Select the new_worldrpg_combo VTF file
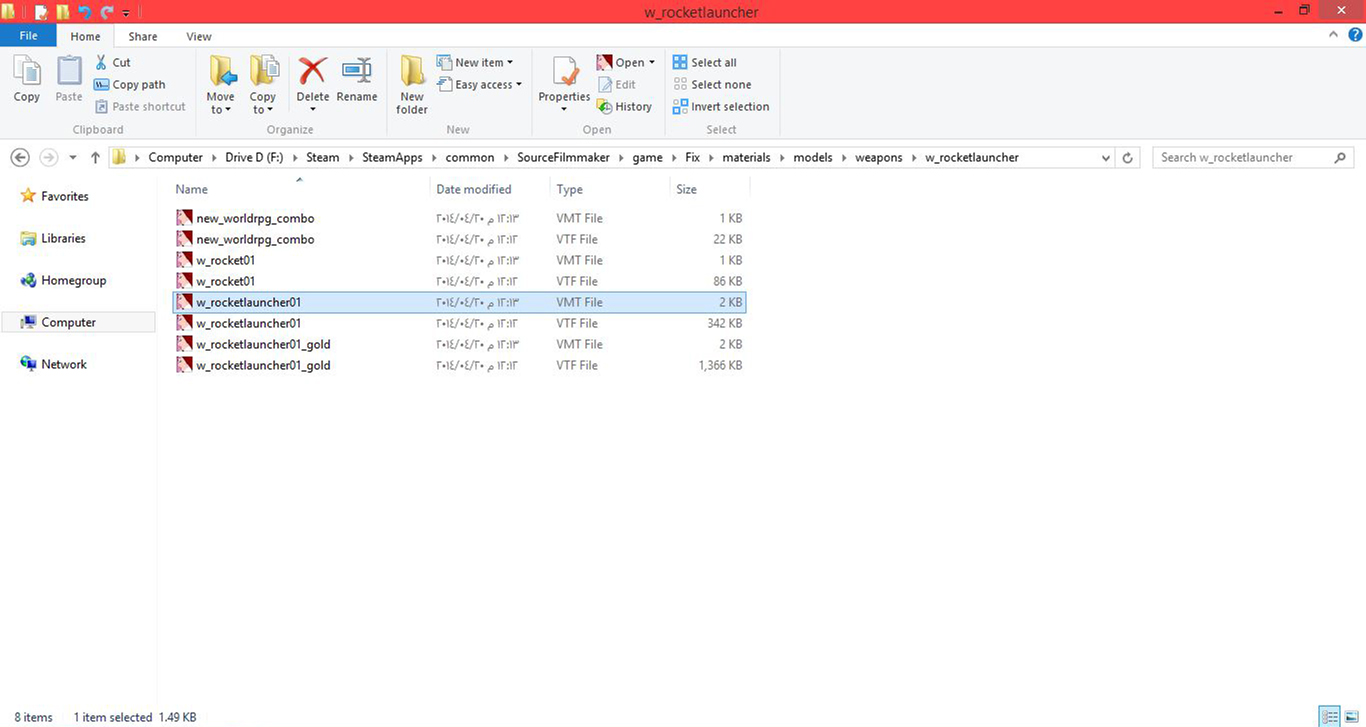This screenshot has width=1366, height=727. tap(459, 239)
